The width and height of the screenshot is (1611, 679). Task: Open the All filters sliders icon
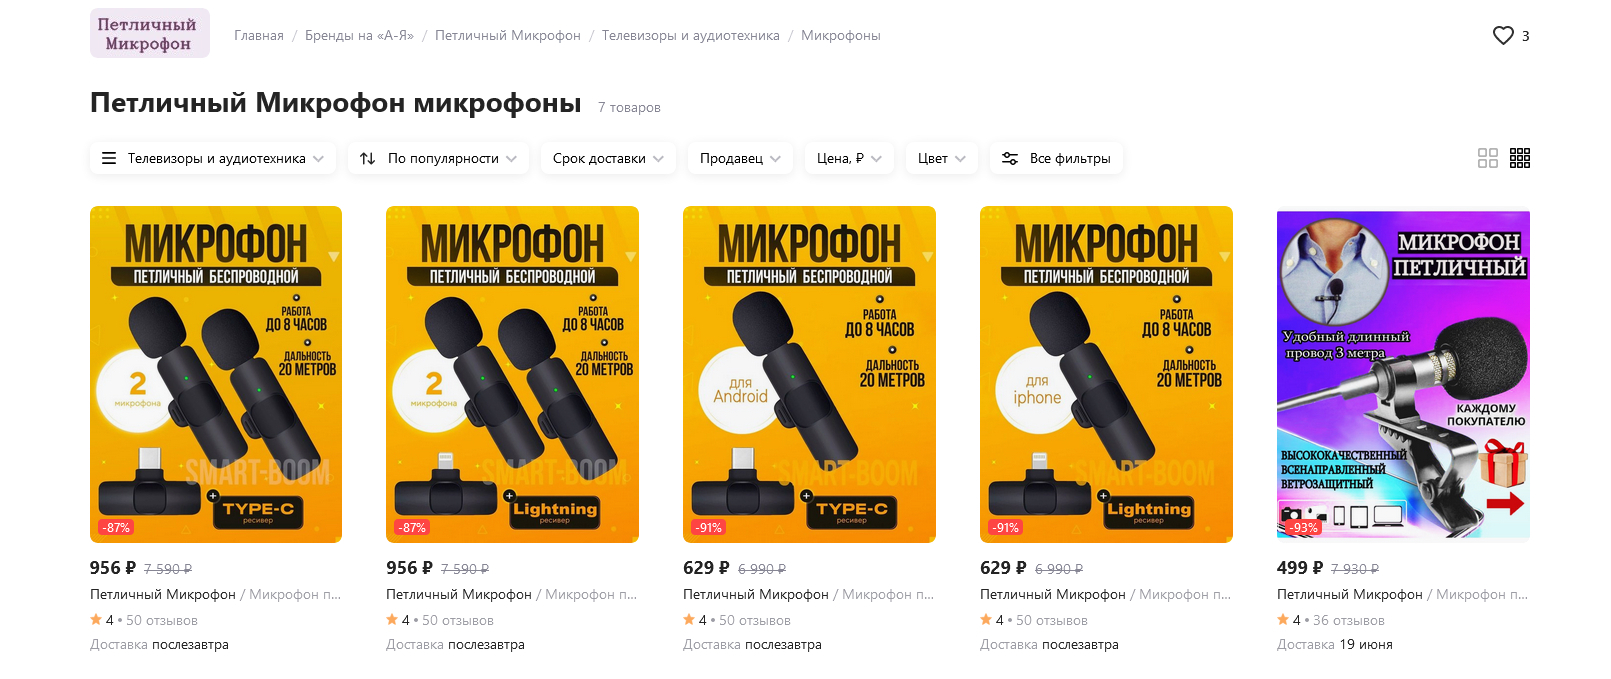coord(1010,158)
